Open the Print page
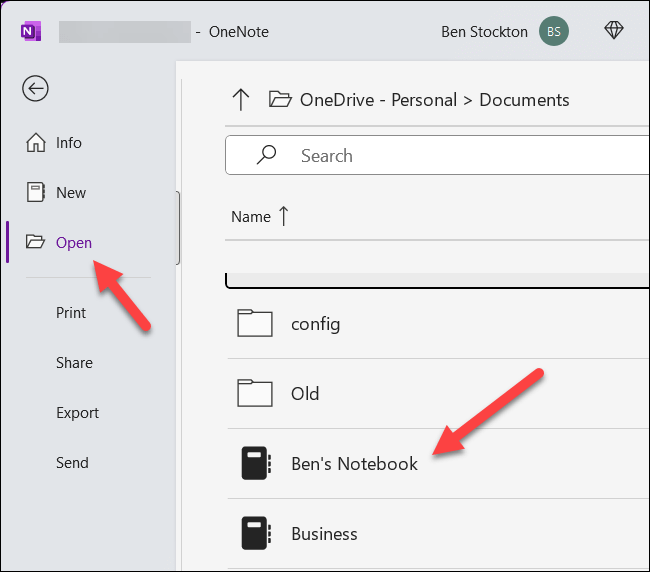This screenshot has width=650, height=572. (71, 313)
